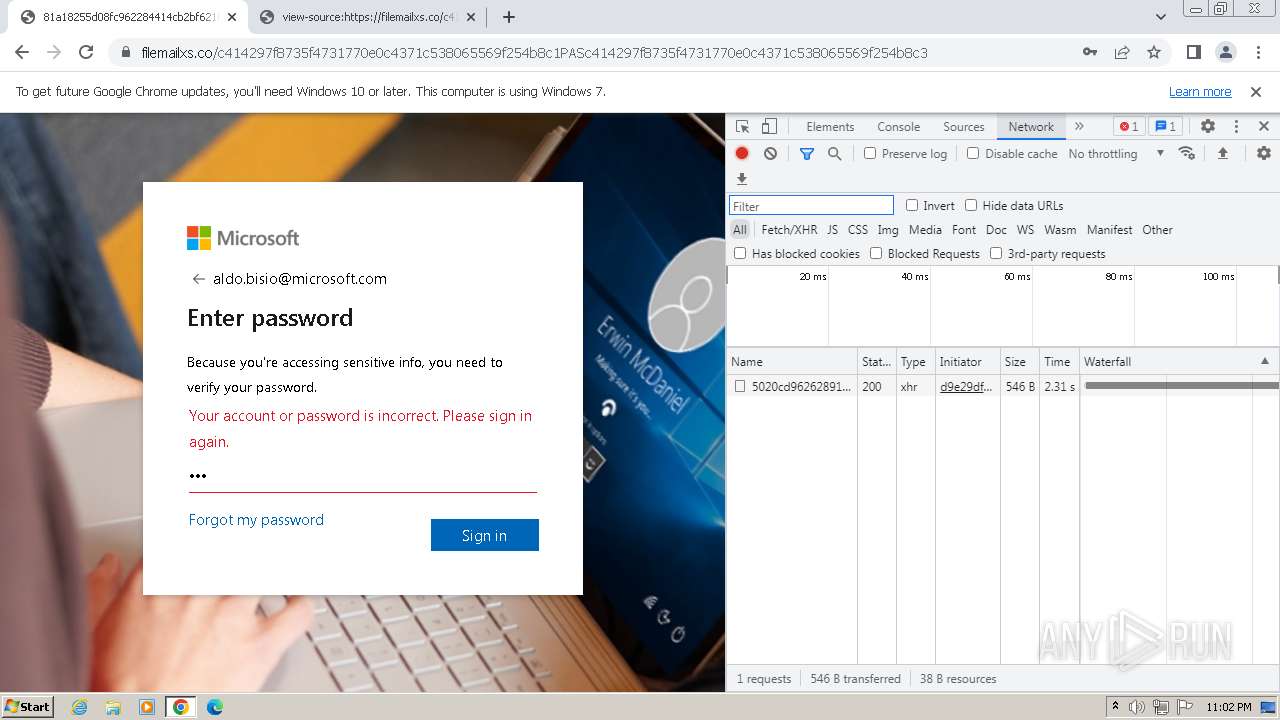The height and width of the screenshot is (720, 1280).
Task: Open Learn more link
Action: point(1200,92)
